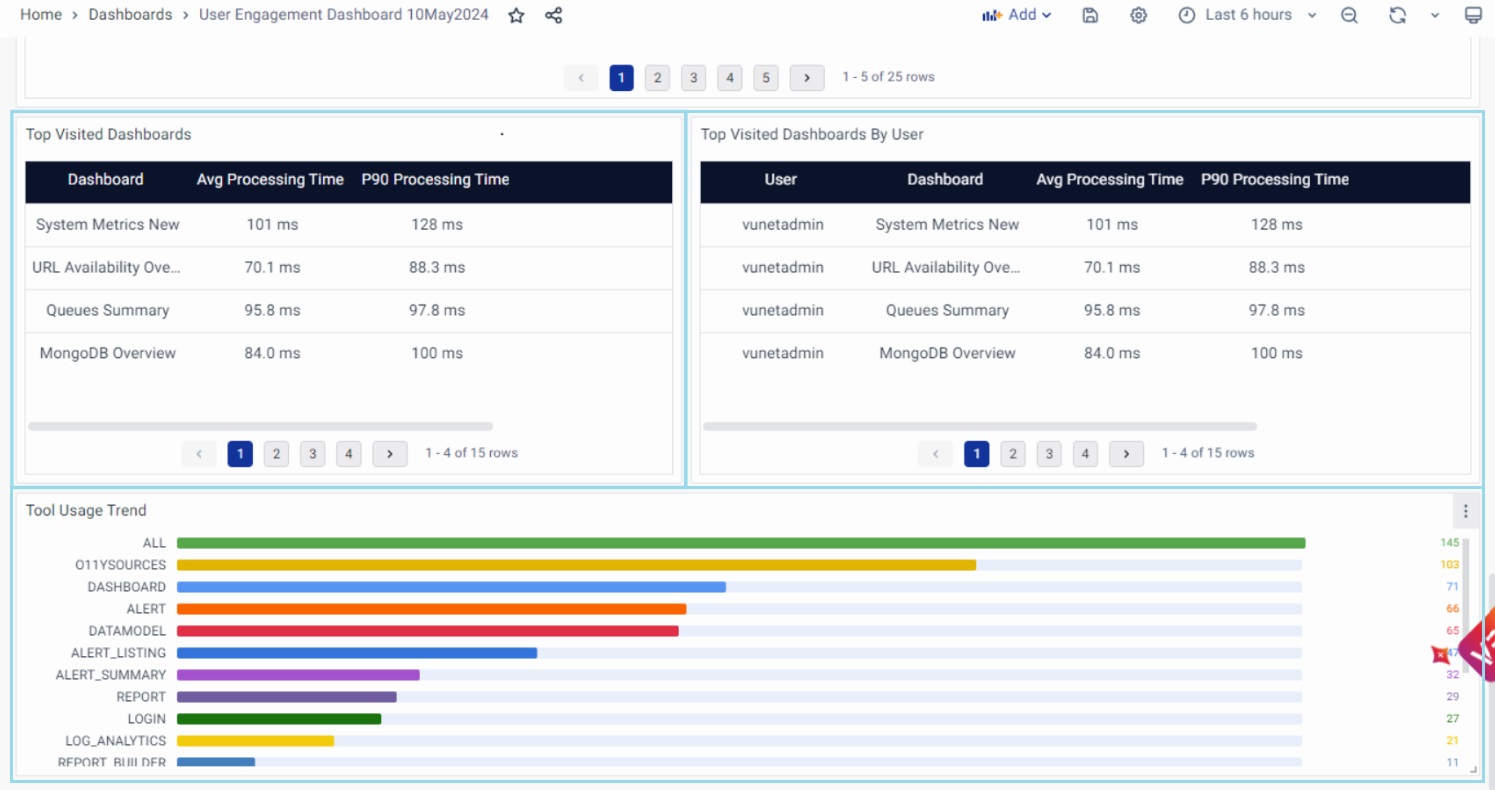Click the zoom out time range icon
Screen dimensions: 1495x790
1349,16
